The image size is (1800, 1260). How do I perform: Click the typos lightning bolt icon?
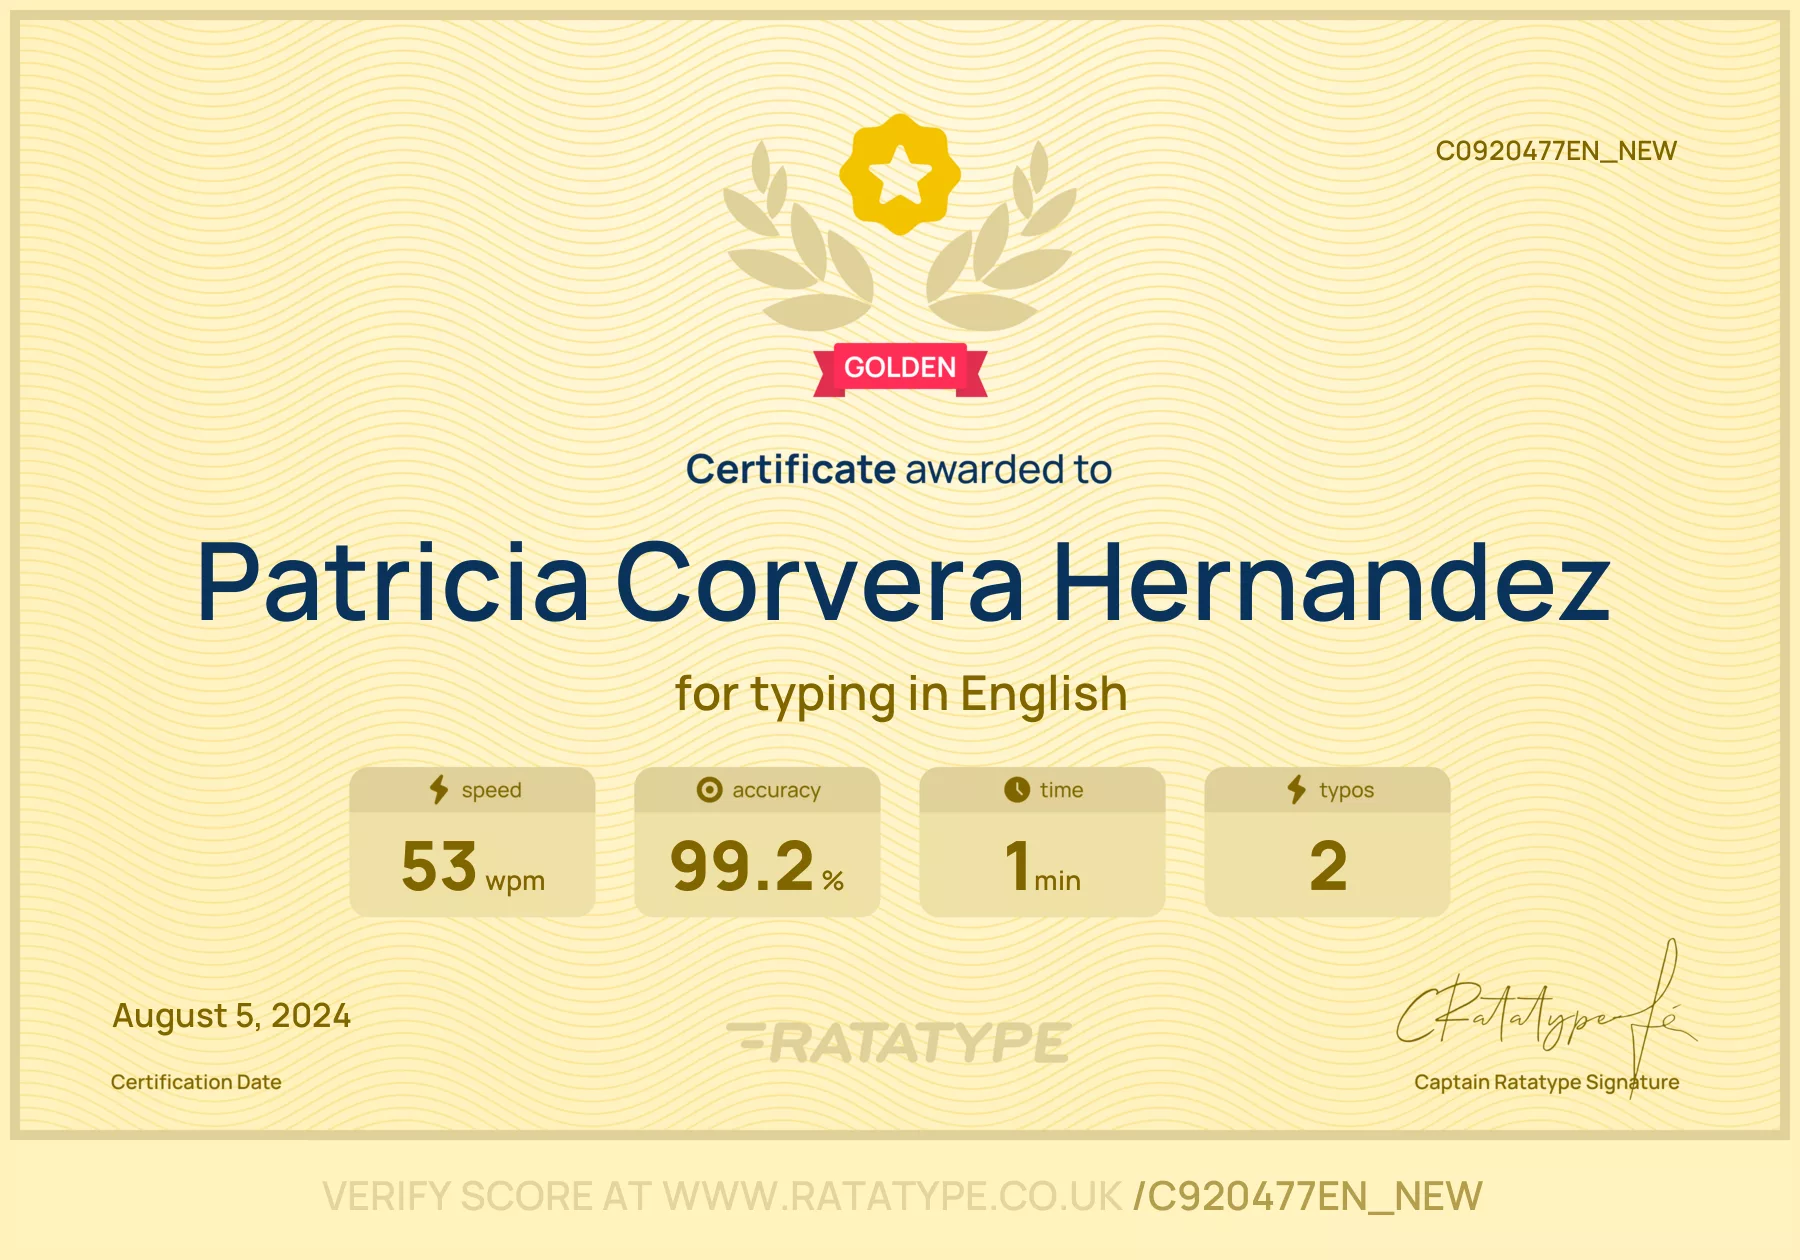pos(1297,790)
